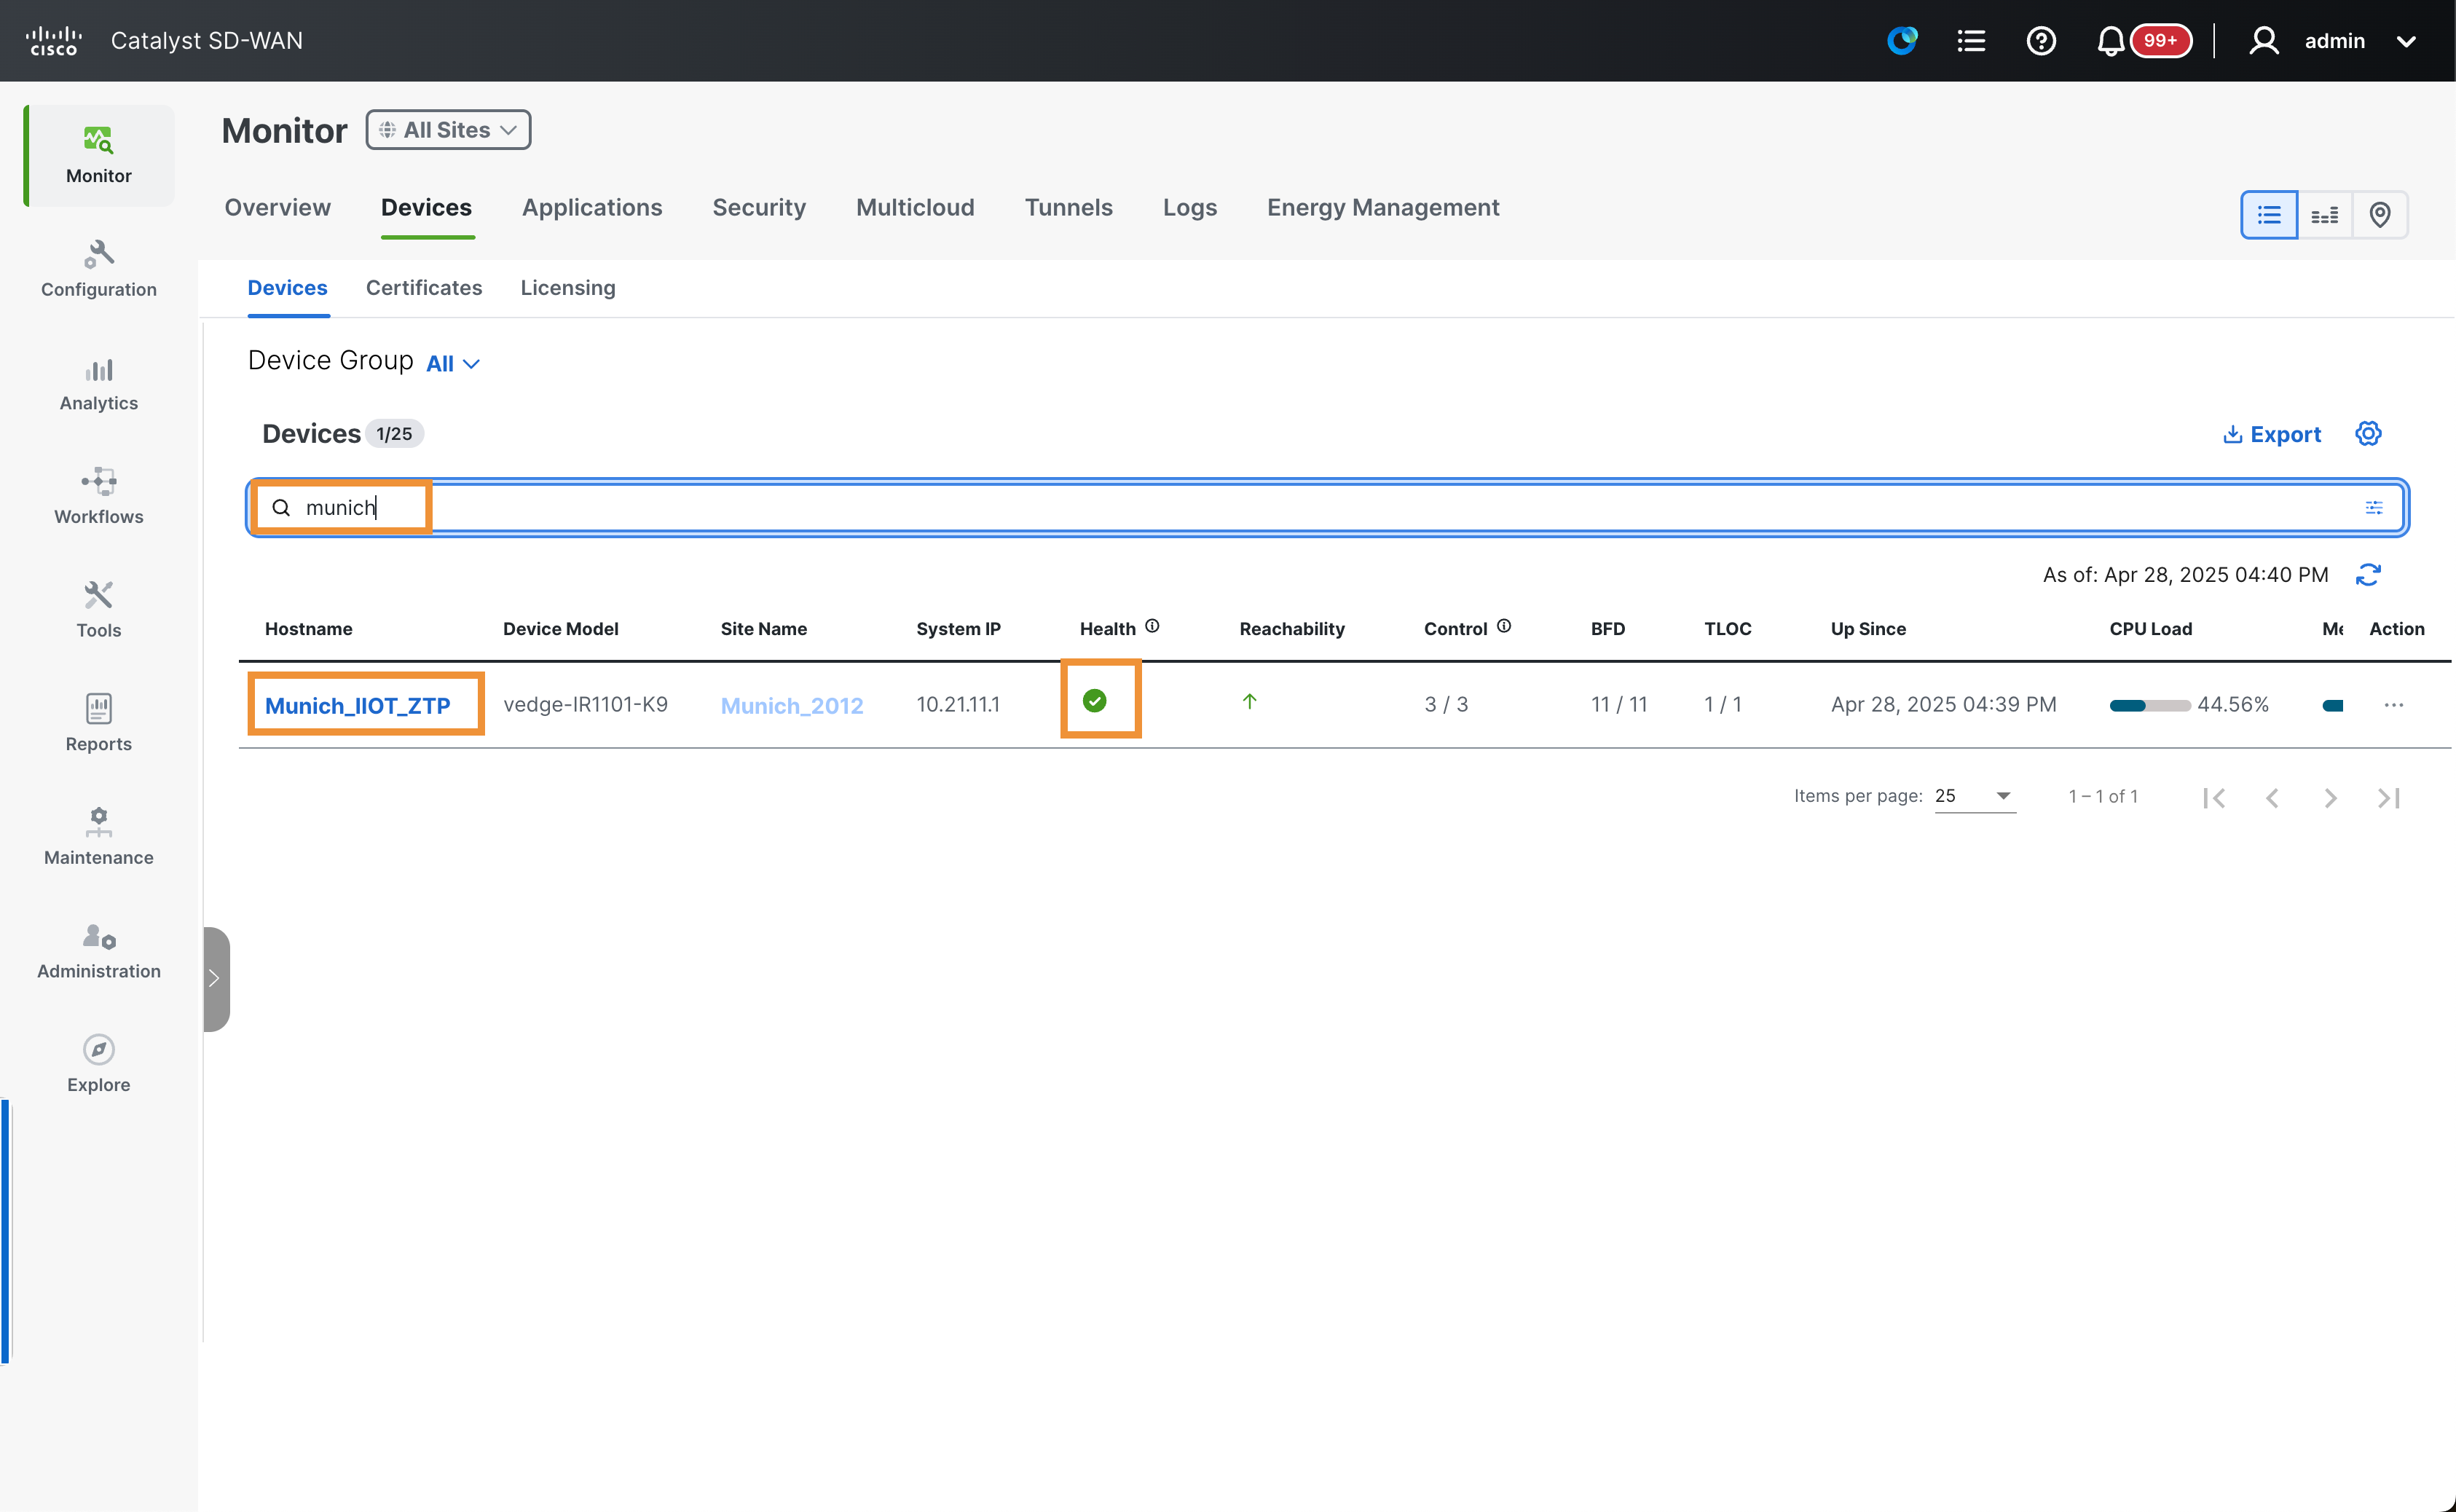
Task: Sort by the Up Since column header
Action: click(x=1868, y=629)
